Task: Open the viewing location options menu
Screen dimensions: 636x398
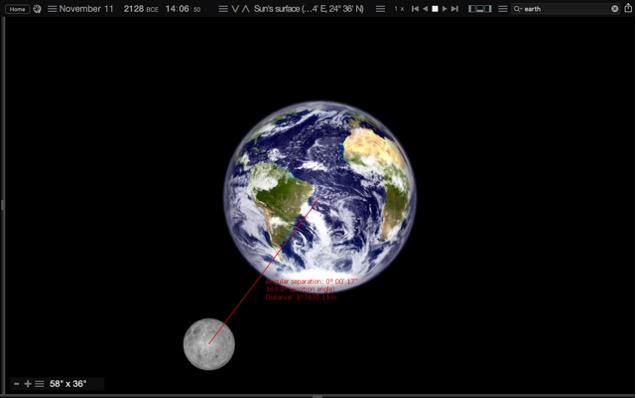Action: coord(223,9)
